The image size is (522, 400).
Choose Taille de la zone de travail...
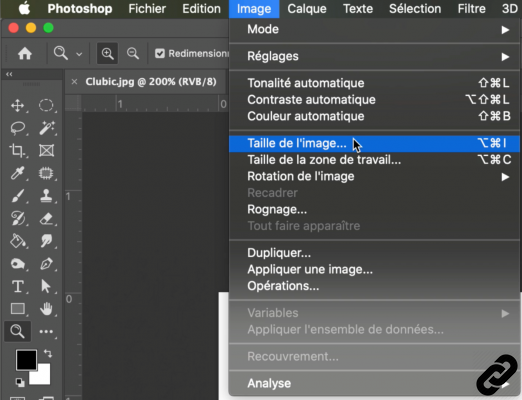[x=375, y=160]
